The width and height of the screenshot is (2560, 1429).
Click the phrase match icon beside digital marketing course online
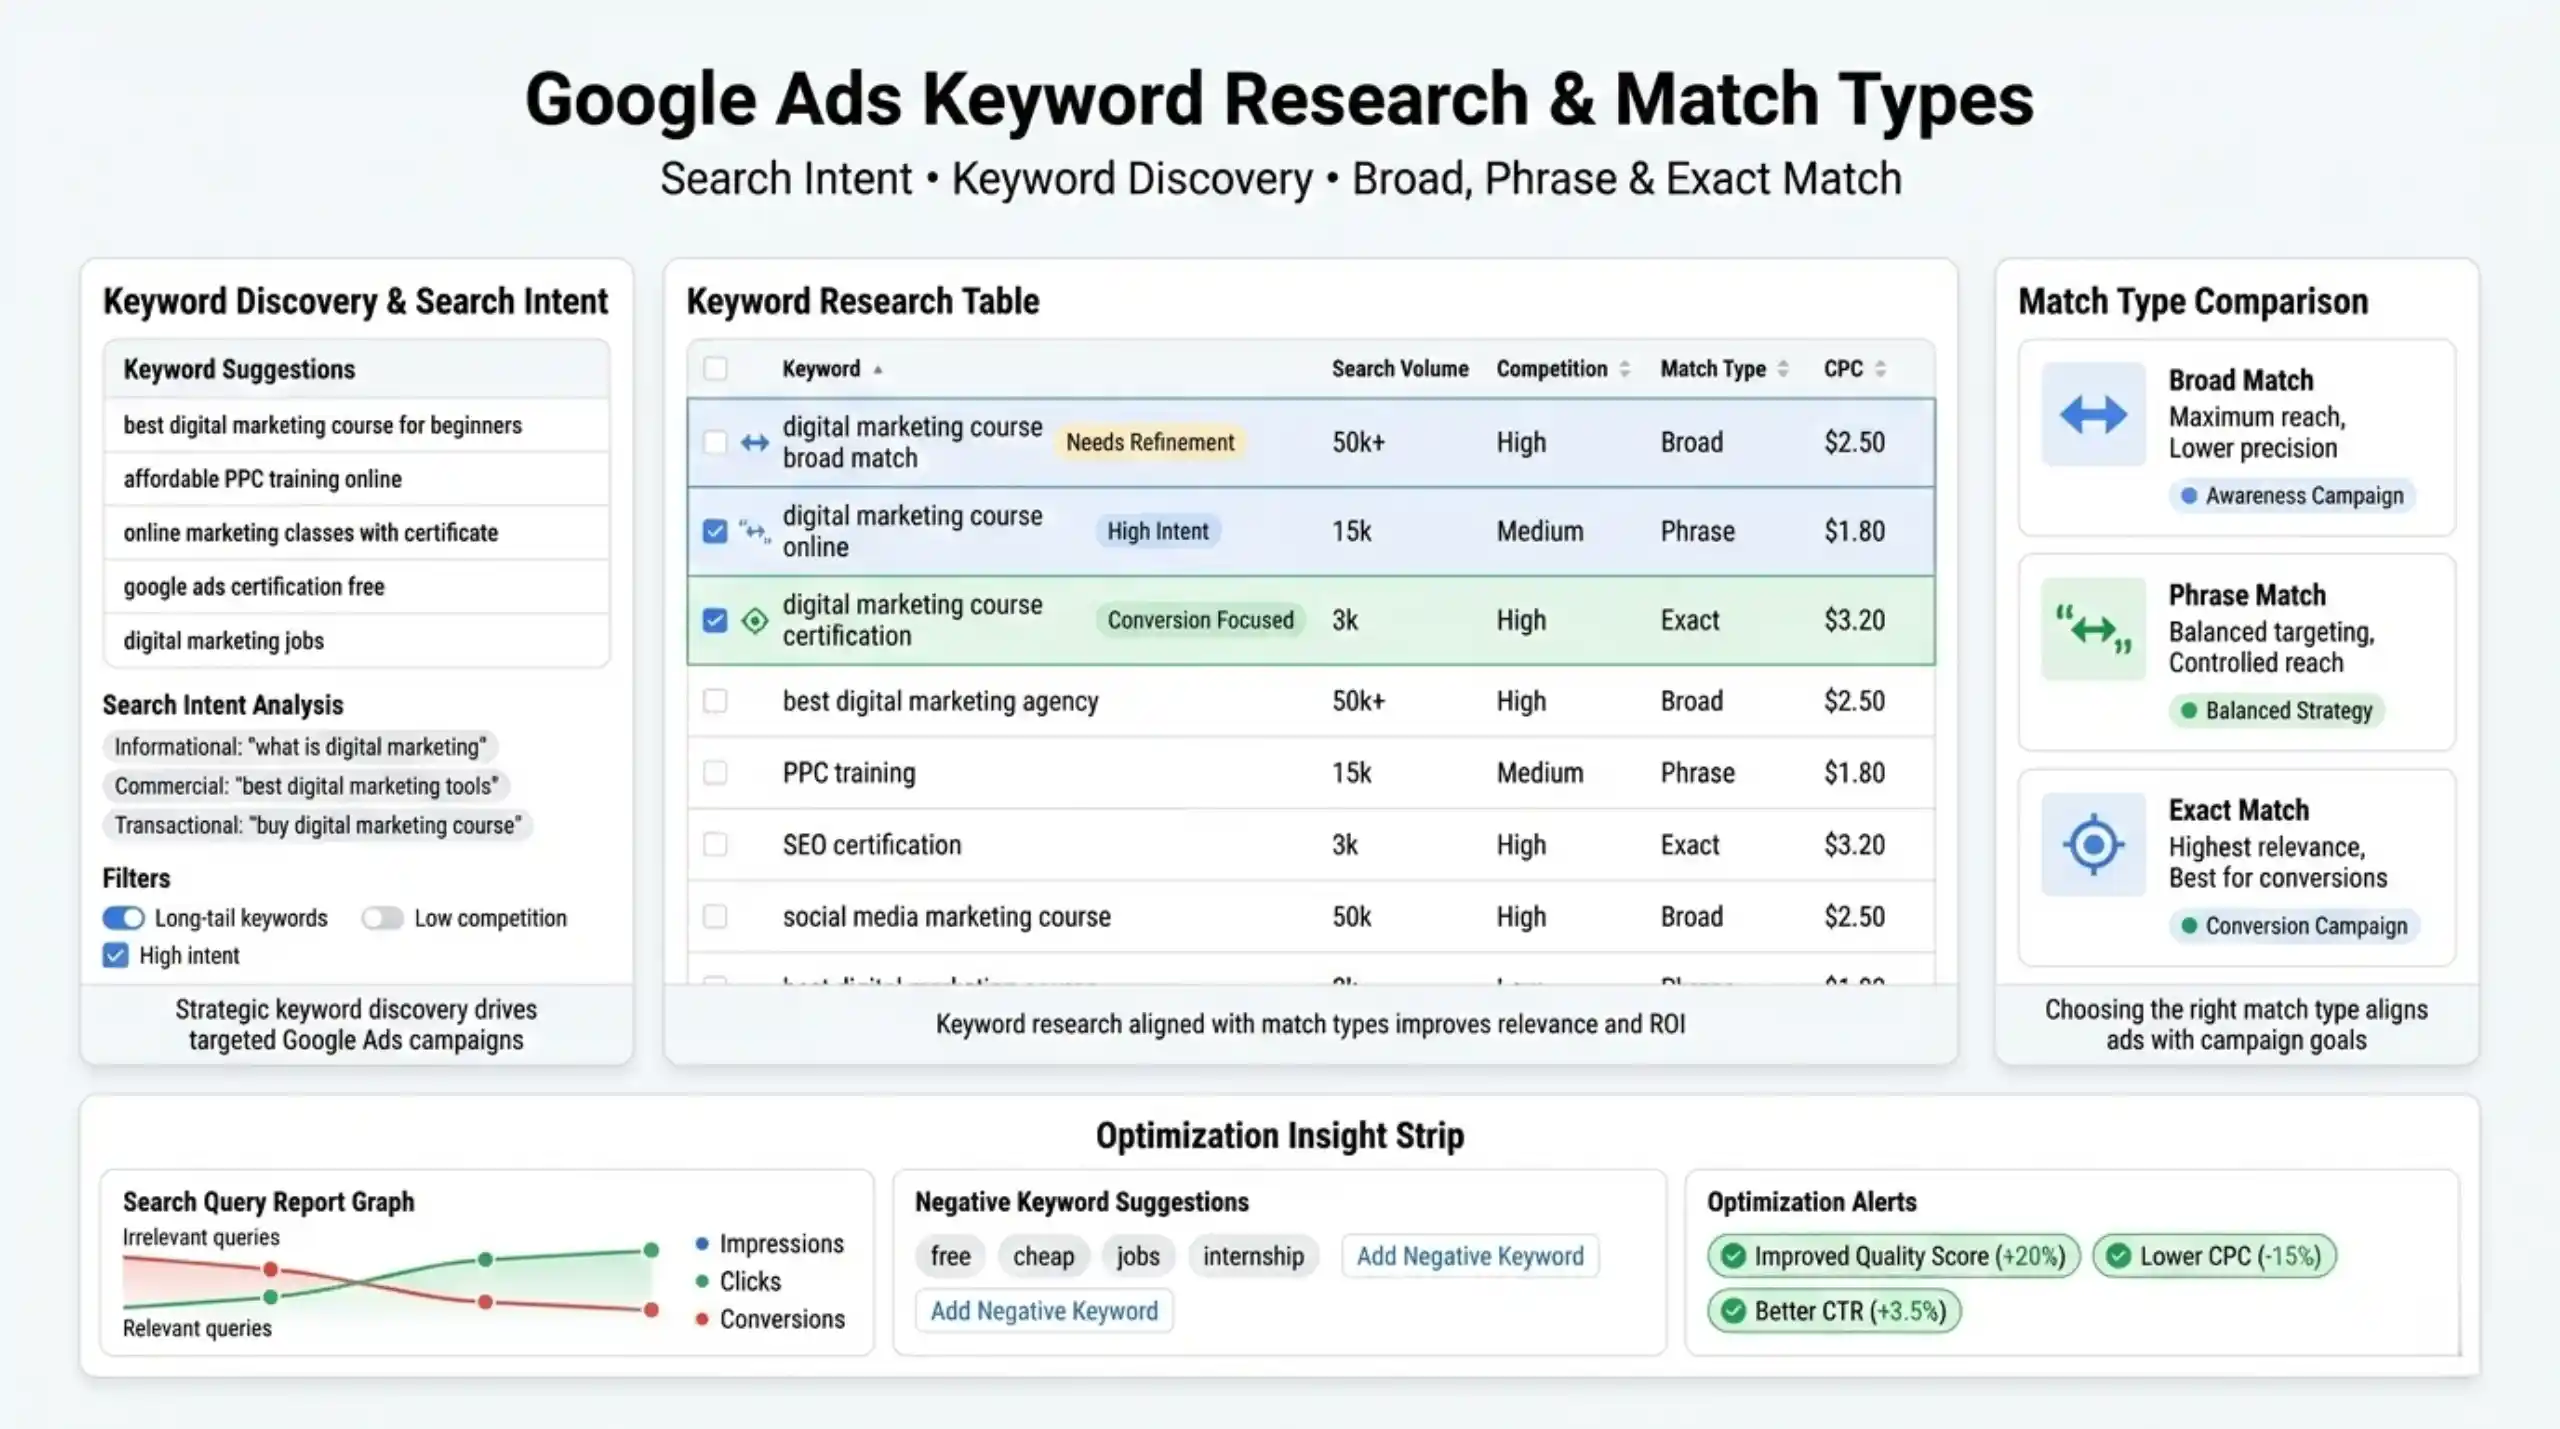point(755,531)
